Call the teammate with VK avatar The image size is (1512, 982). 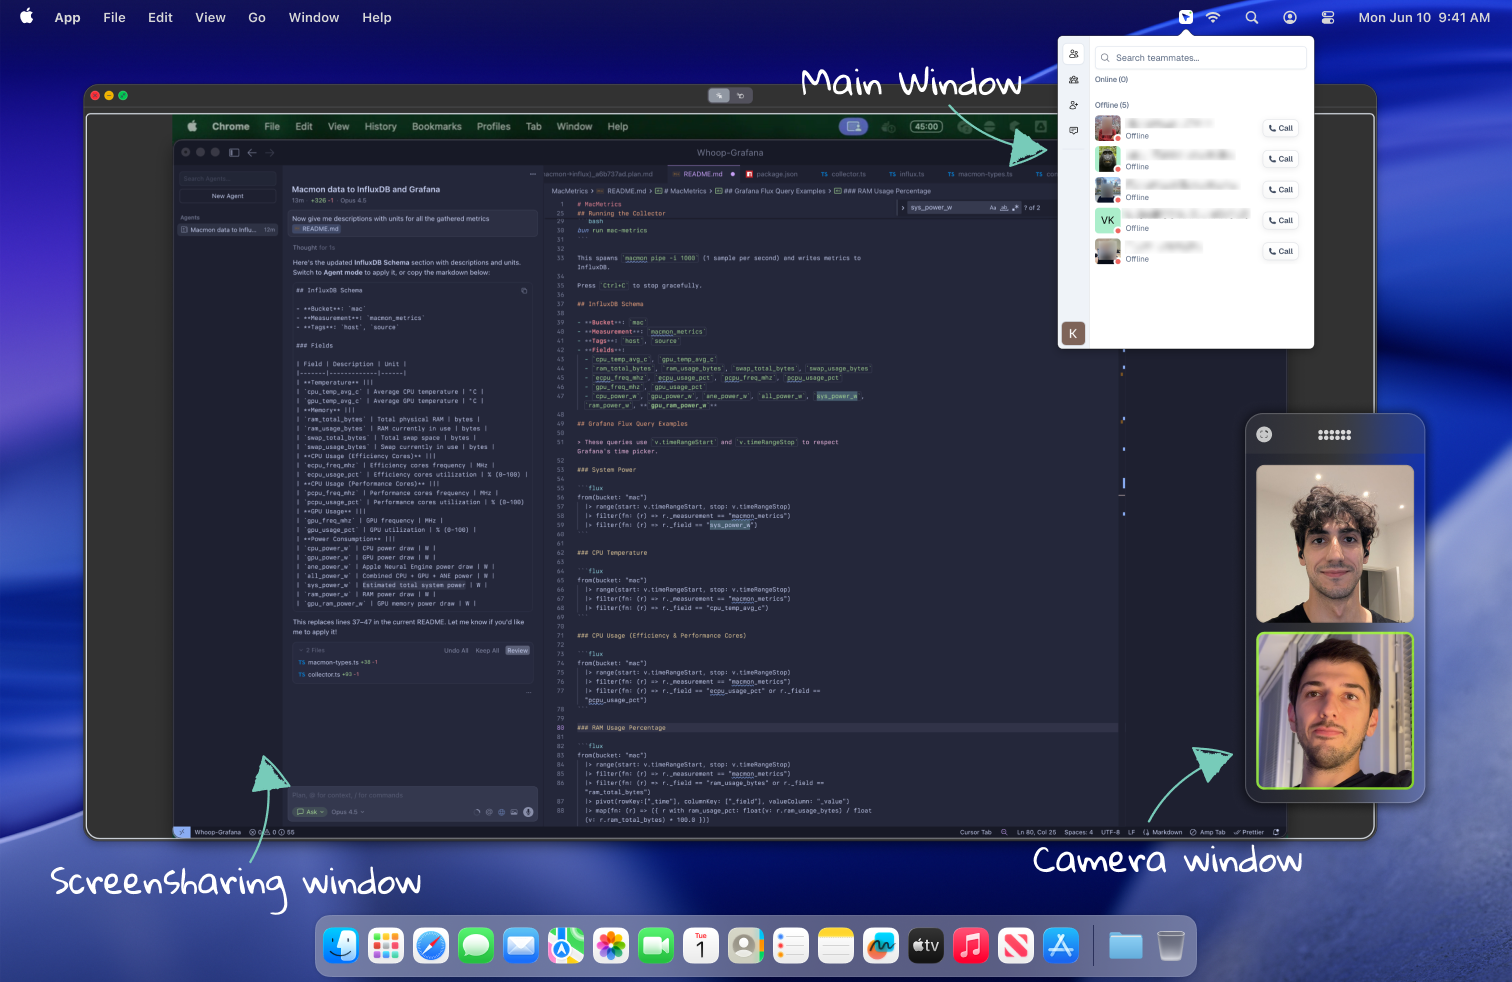coord(1280,220)
